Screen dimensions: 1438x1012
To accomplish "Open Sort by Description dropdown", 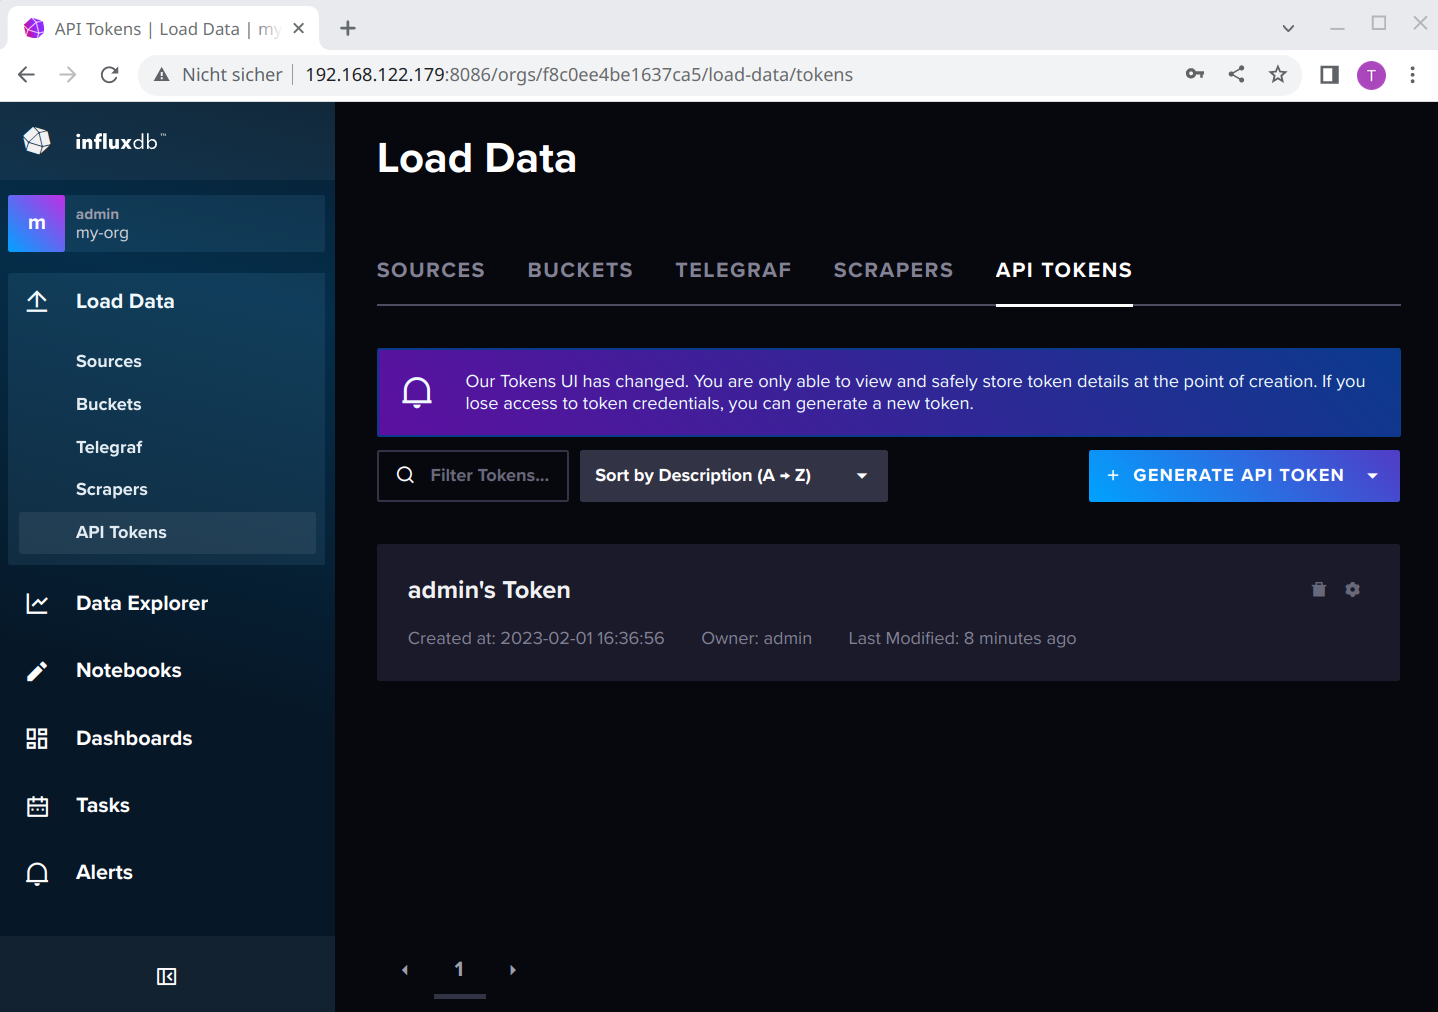I will tap(734, 476).
